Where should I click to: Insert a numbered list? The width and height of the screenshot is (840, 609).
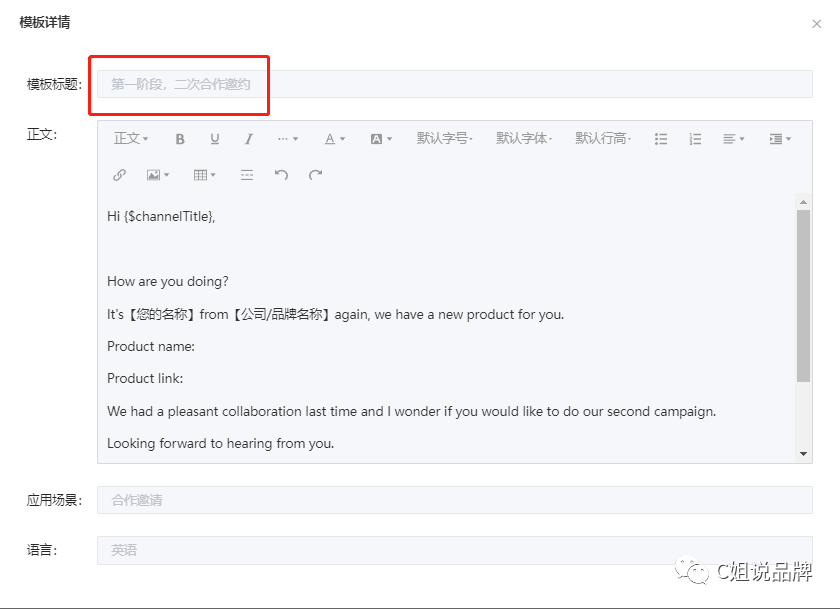pyautogui.click(x=695, y=139)
